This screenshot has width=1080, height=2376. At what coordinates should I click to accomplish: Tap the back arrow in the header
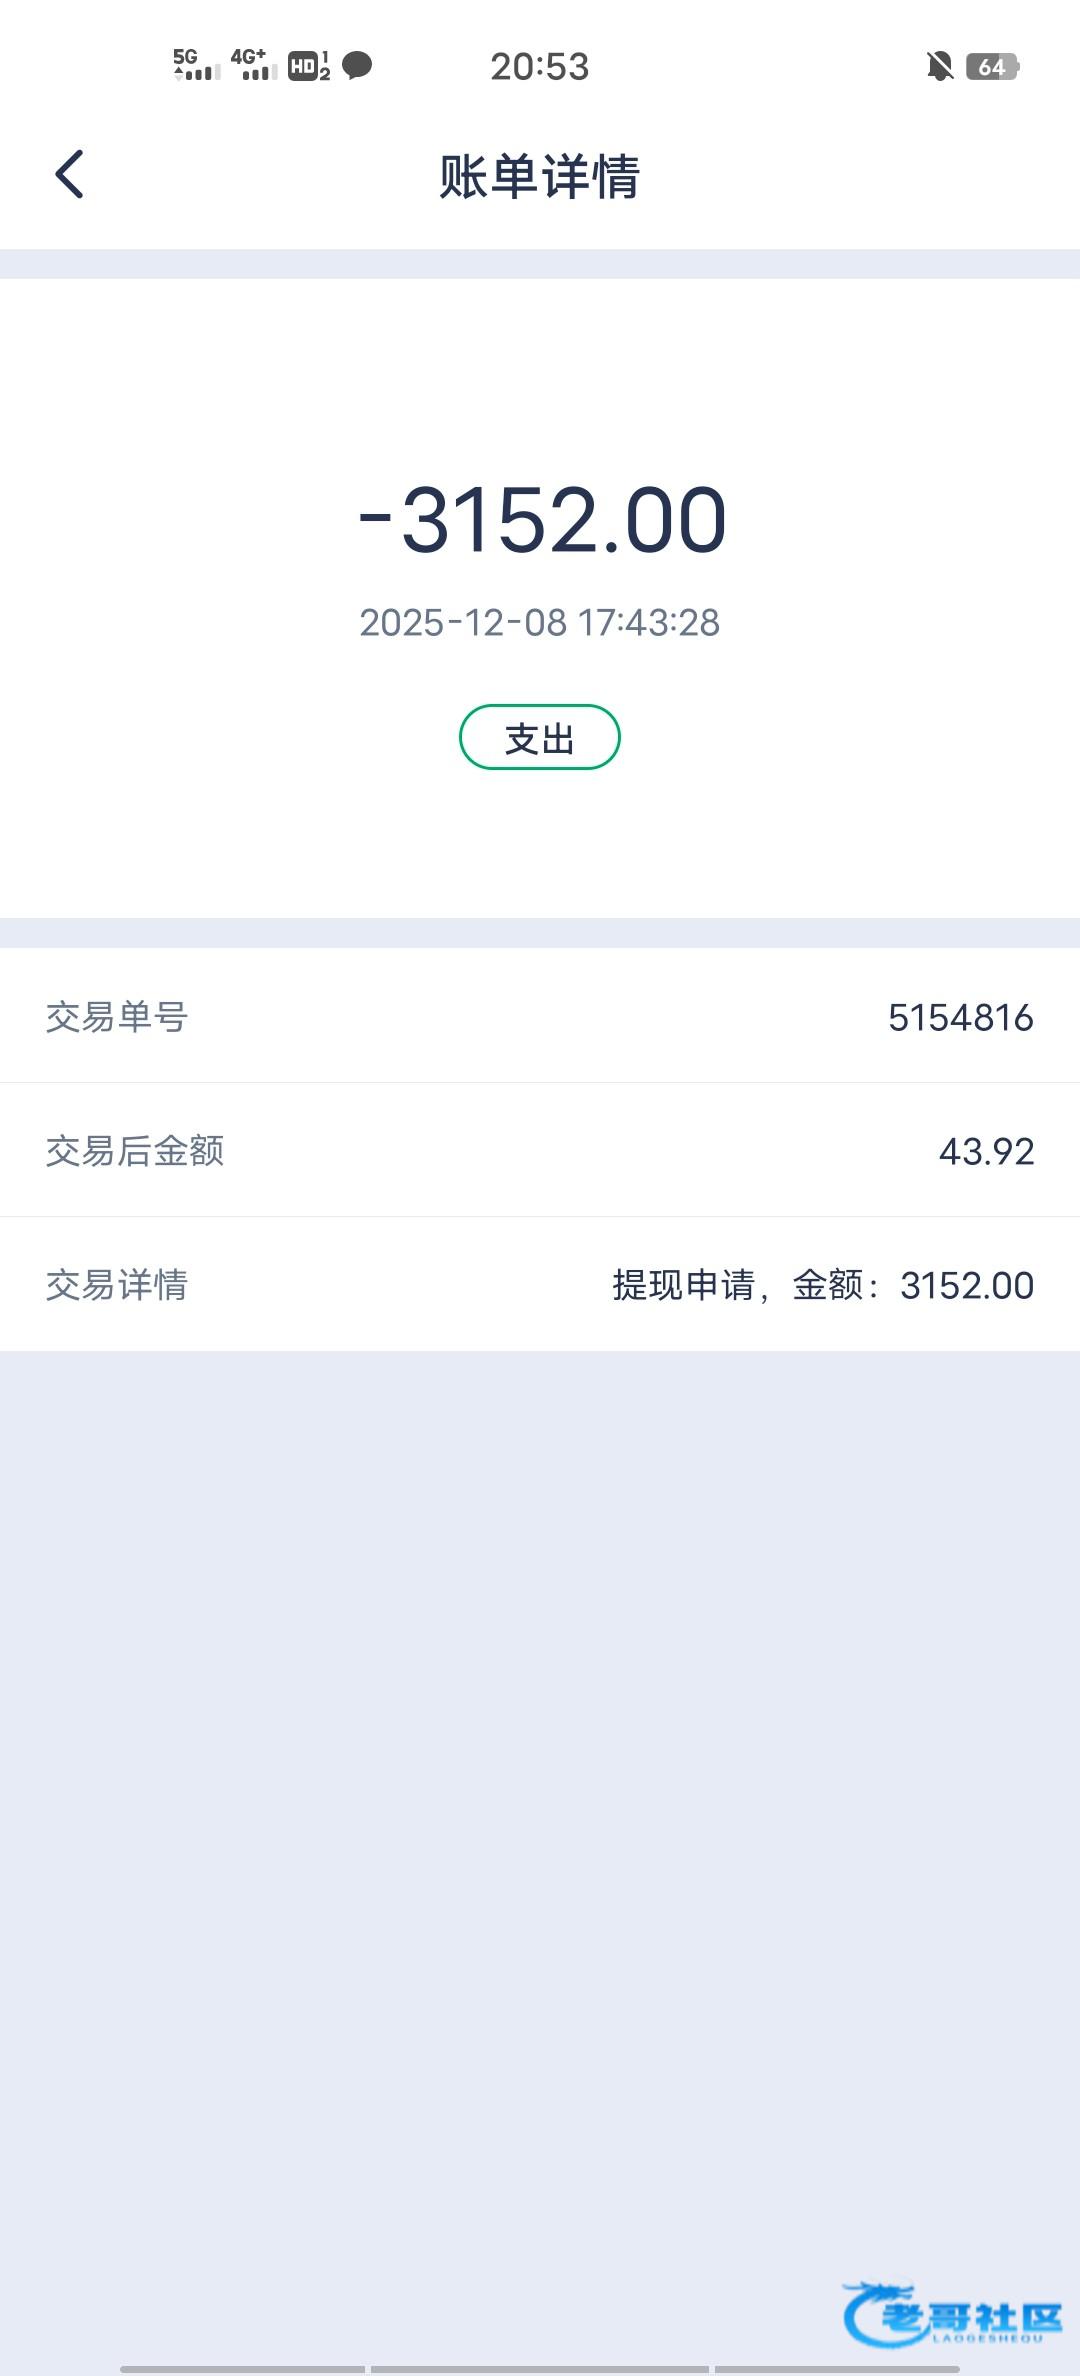(69, 175)
